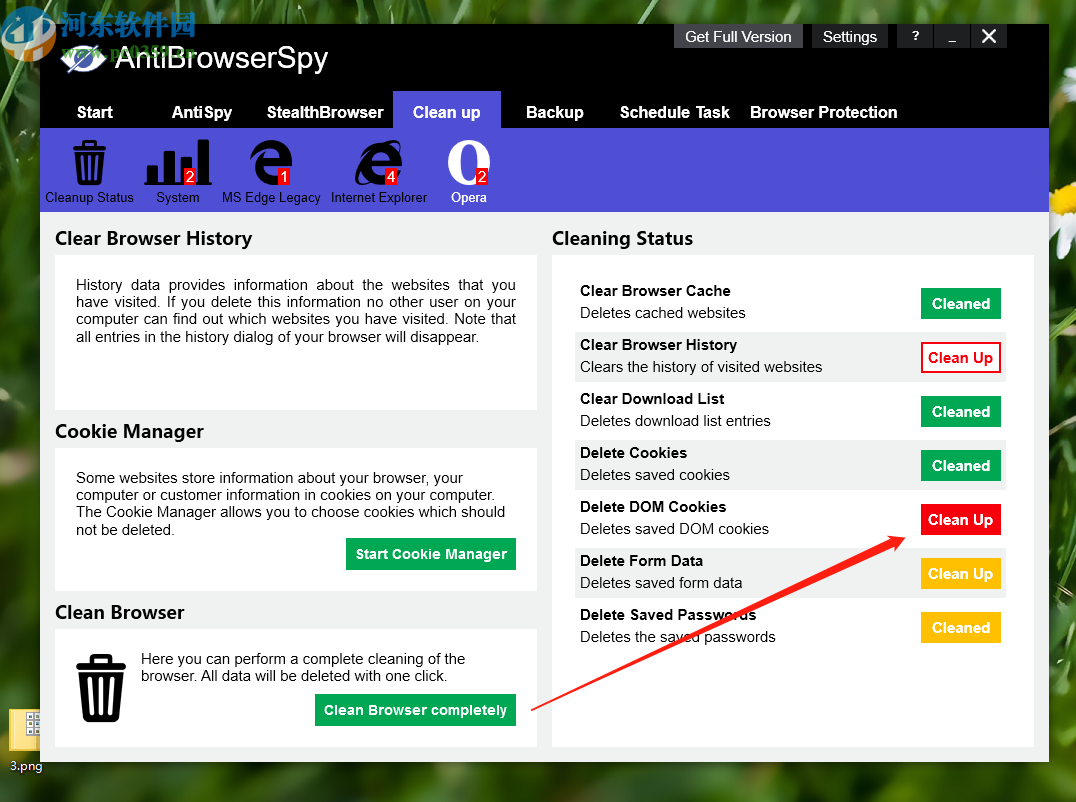Select the AntiSpy tab
1076x802 pixels.
201,112
